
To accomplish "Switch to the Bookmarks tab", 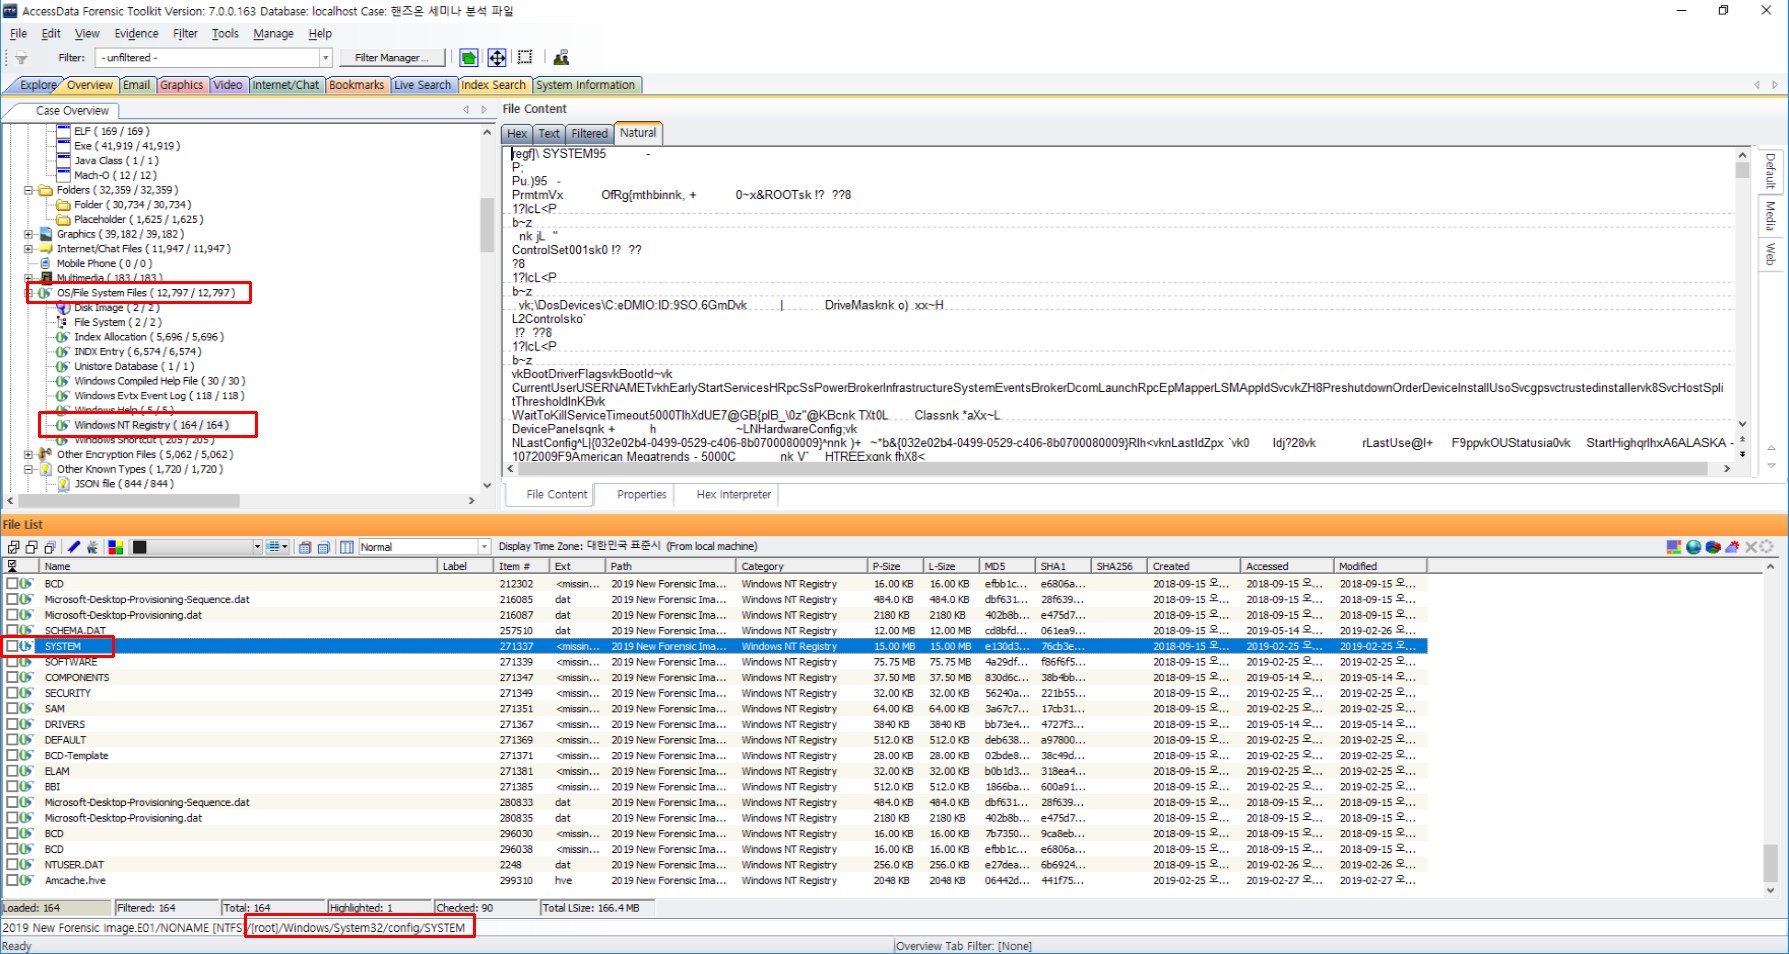I will click(x=356, y=85).
